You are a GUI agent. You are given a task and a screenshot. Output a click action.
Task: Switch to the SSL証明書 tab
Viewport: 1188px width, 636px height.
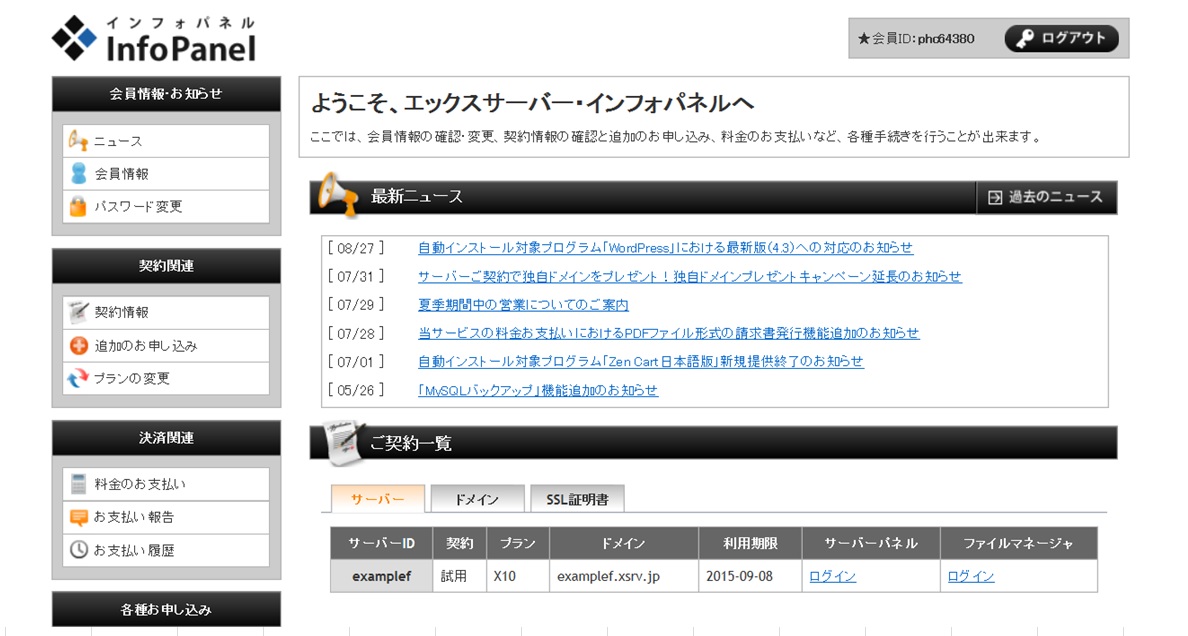coord(577,499)
